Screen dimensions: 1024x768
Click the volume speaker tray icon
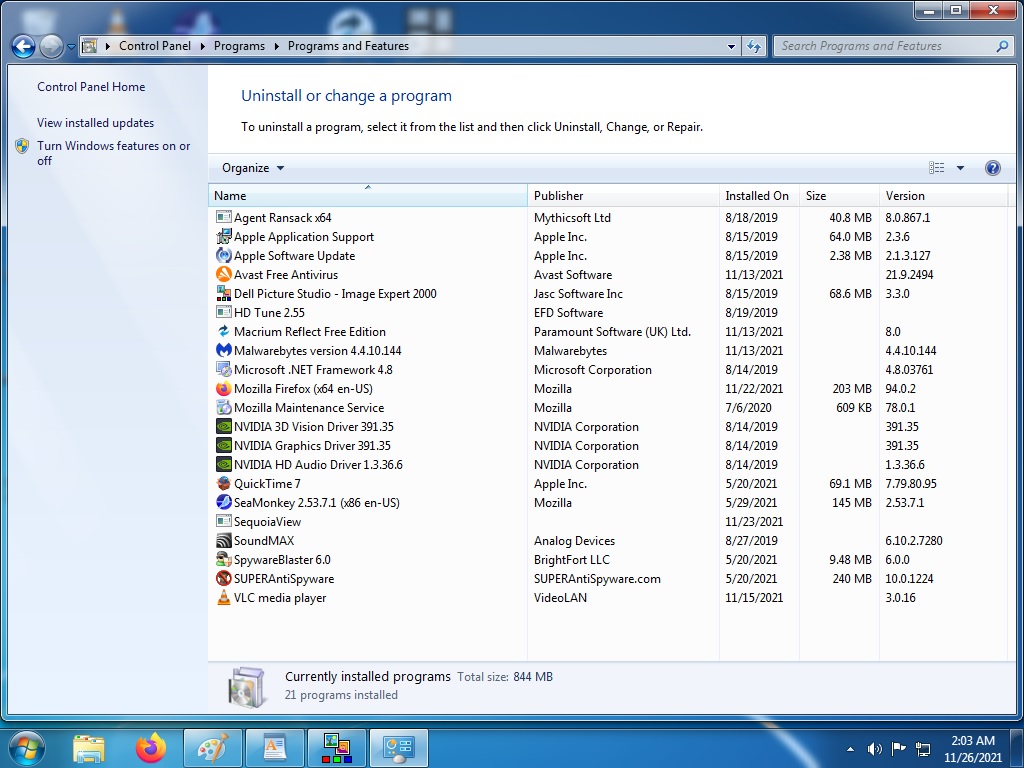(874, 749)
